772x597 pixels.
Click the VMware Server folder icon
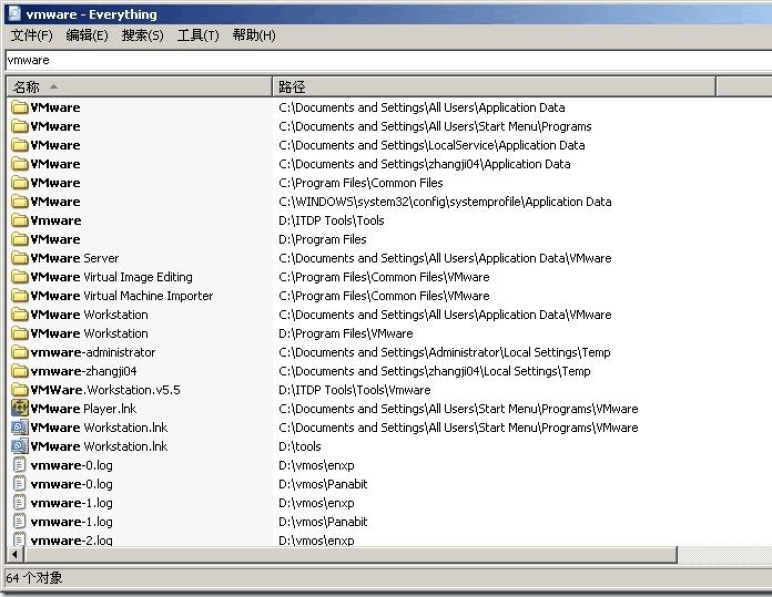click(20, 258)
